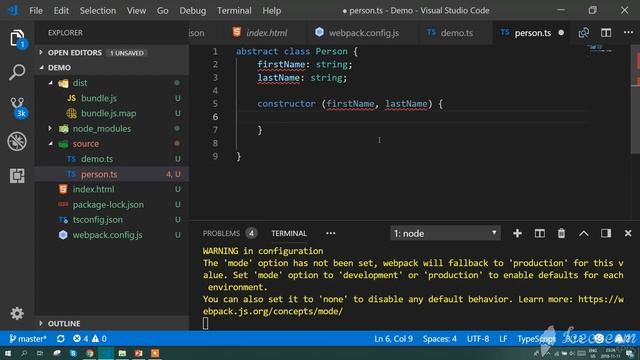This screenshot has height=360, width=640.
Task: Open the Edit menu
Action: tap(61, 11)
